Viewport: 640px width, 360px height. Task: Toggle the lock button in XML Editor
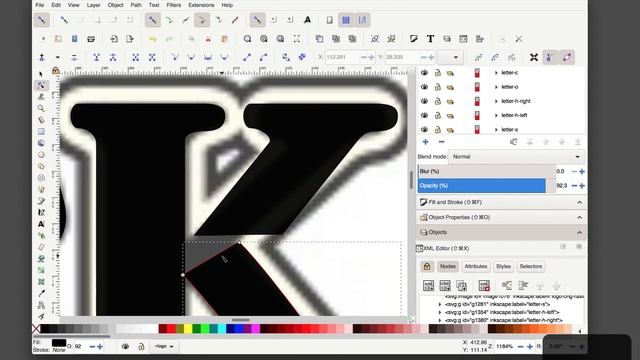pyautogui.click(x=427, y=267)
